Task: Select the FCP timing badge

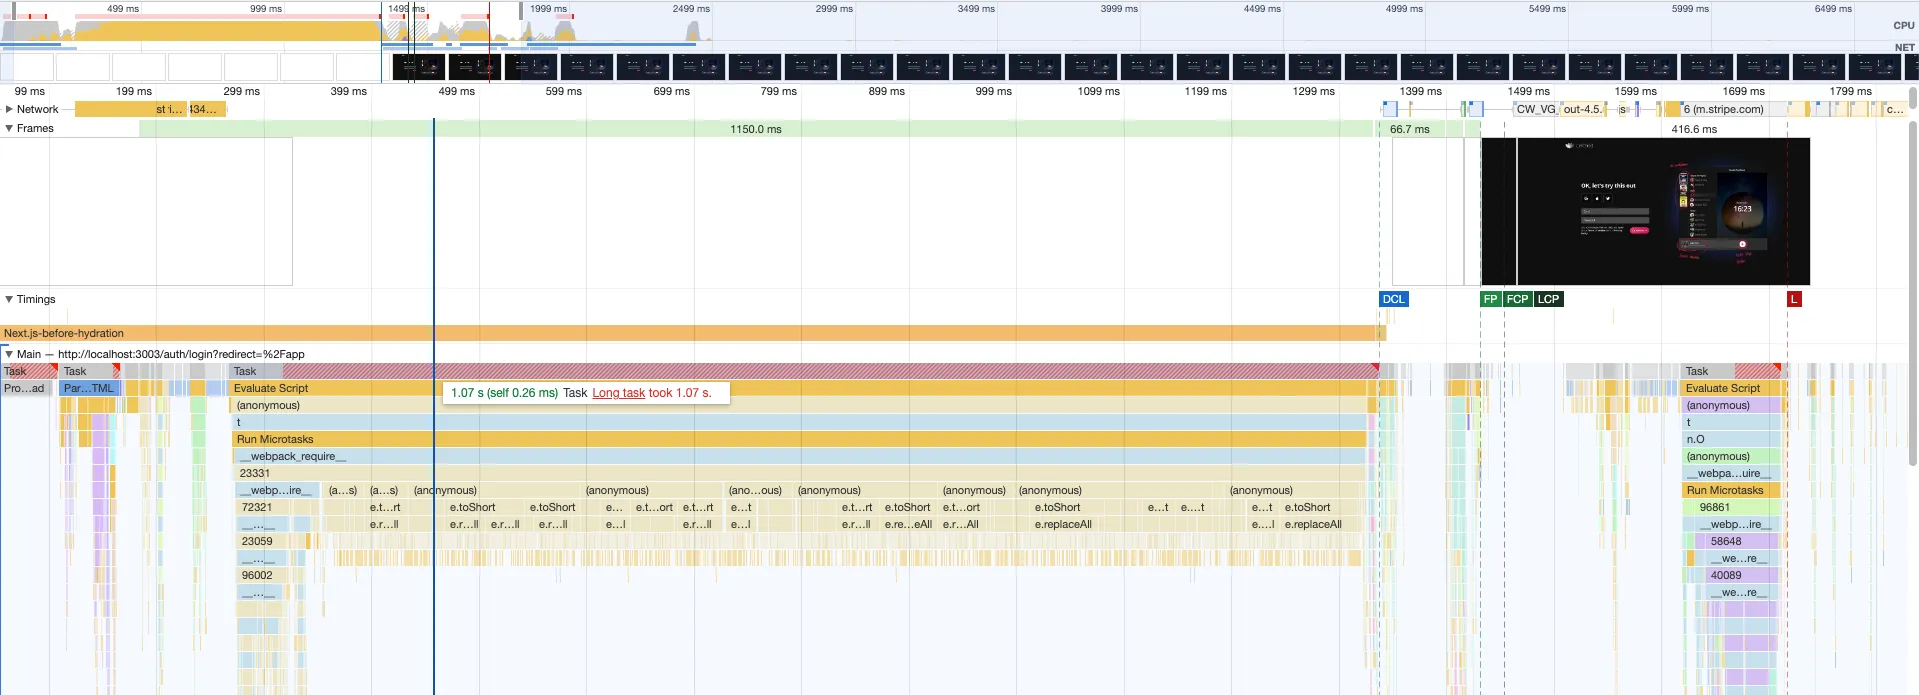Action: pos(1517,299)
